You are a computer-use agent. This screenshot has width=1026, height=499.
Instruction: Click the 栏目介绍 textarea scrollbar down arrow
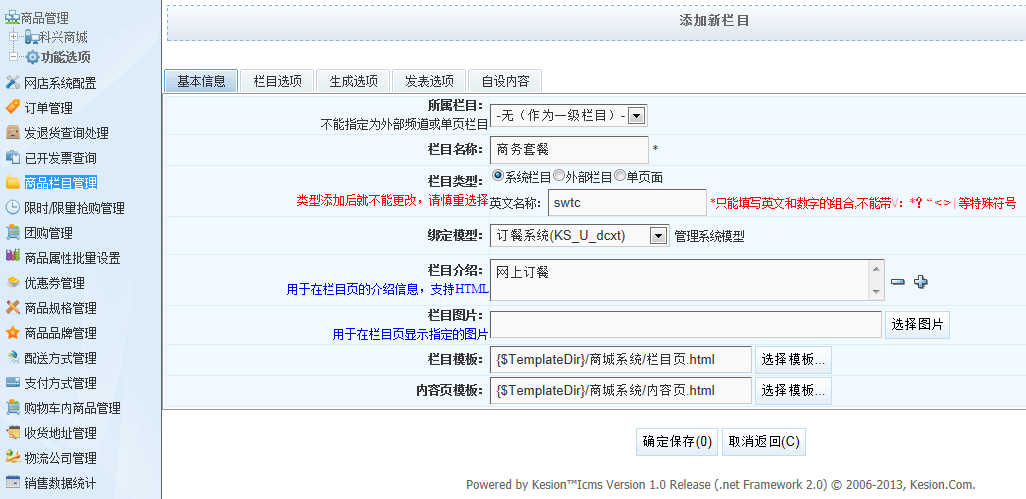point(877,292)
